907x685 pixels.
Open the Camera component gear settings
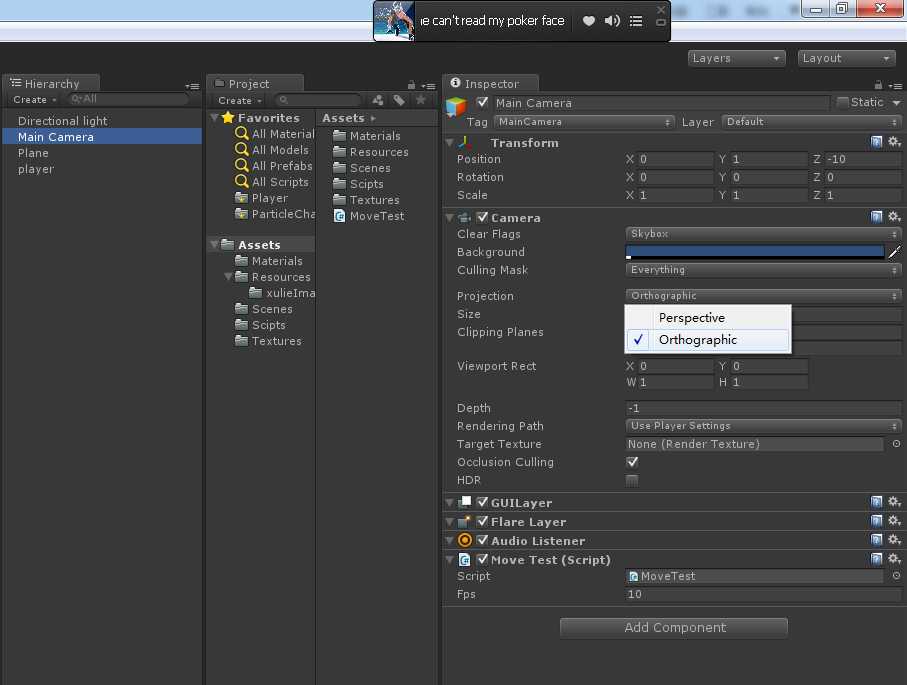pos(895,216)
